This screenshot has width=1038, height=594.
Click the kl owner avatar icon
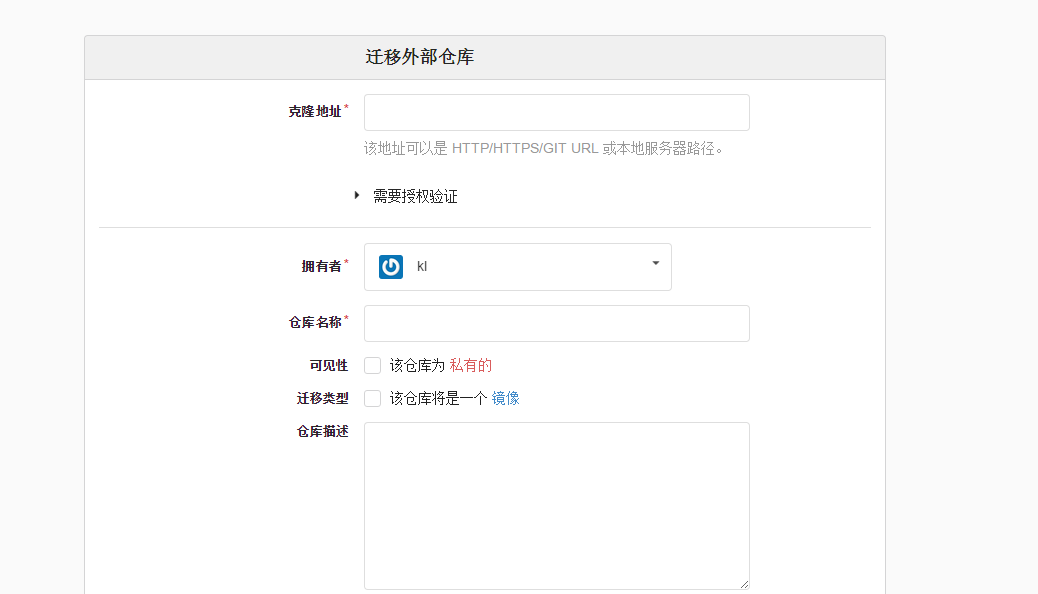click(x=391, y=267)
